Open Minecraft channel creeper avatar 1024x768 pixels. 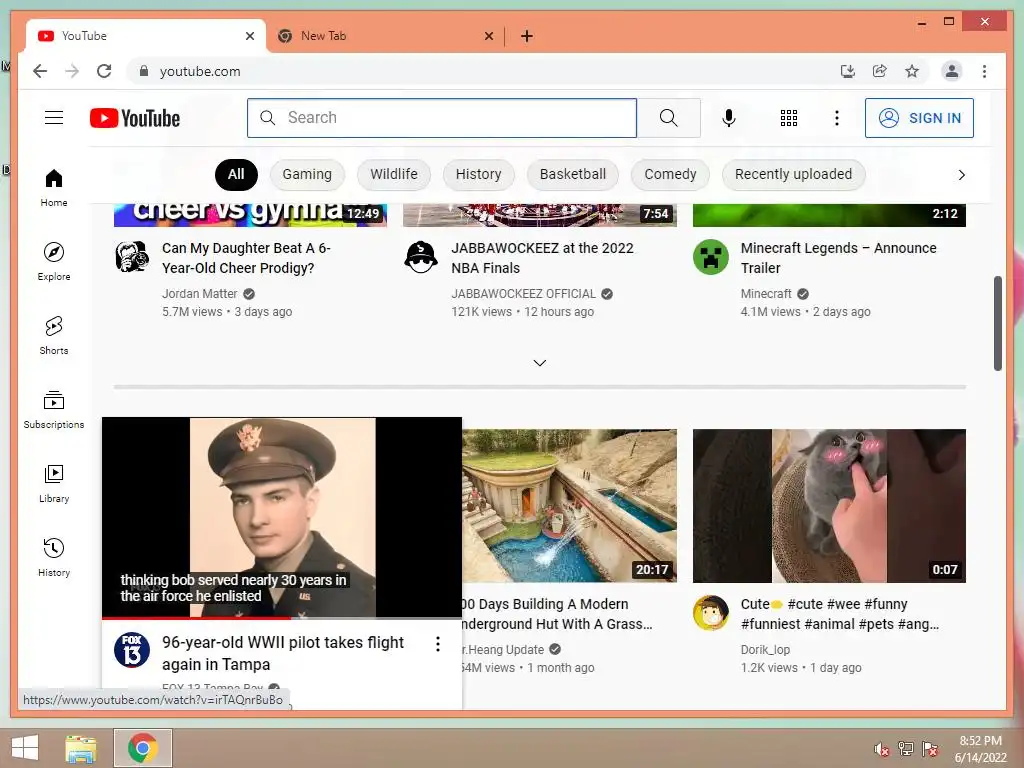[711, 256]
